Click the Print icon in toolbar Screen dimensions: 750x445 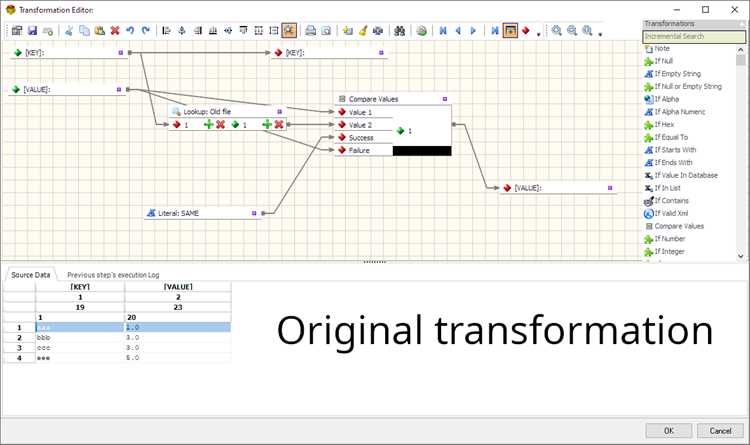pyautogui.click(x=310, y=31)
